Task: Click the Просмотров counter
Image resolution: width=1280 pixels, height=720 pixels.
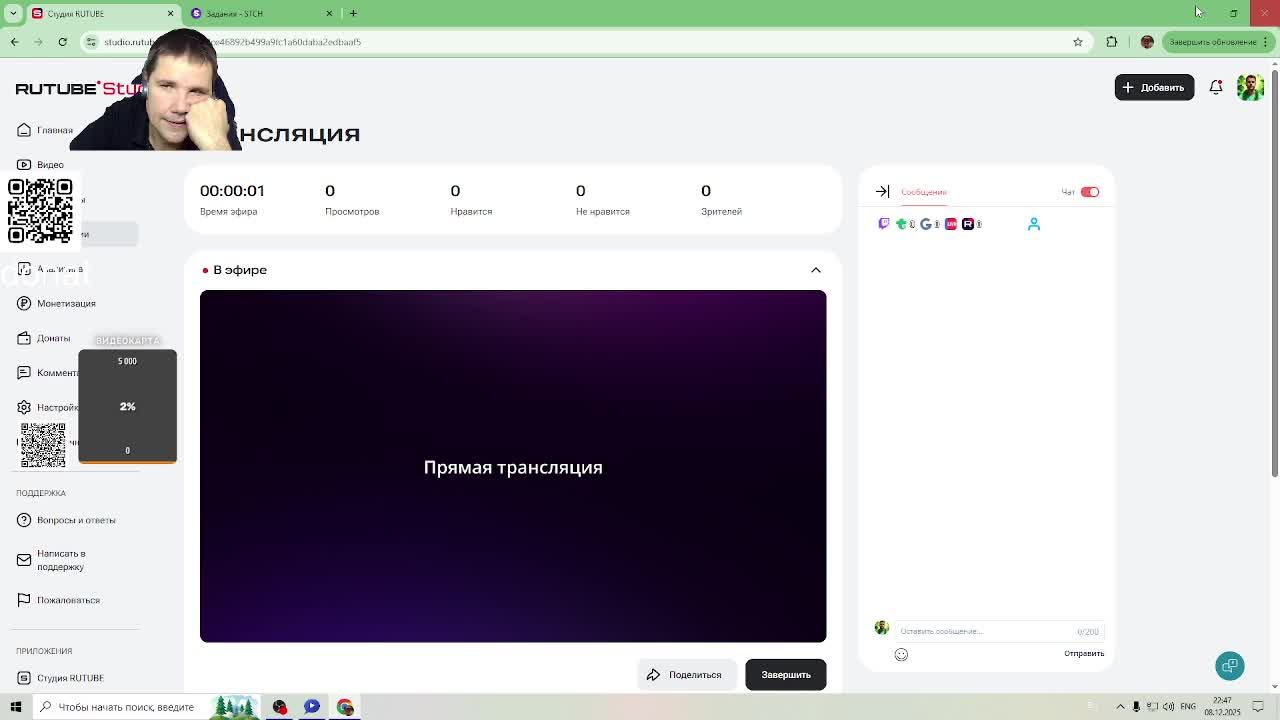Action: (x=352, y=200)
